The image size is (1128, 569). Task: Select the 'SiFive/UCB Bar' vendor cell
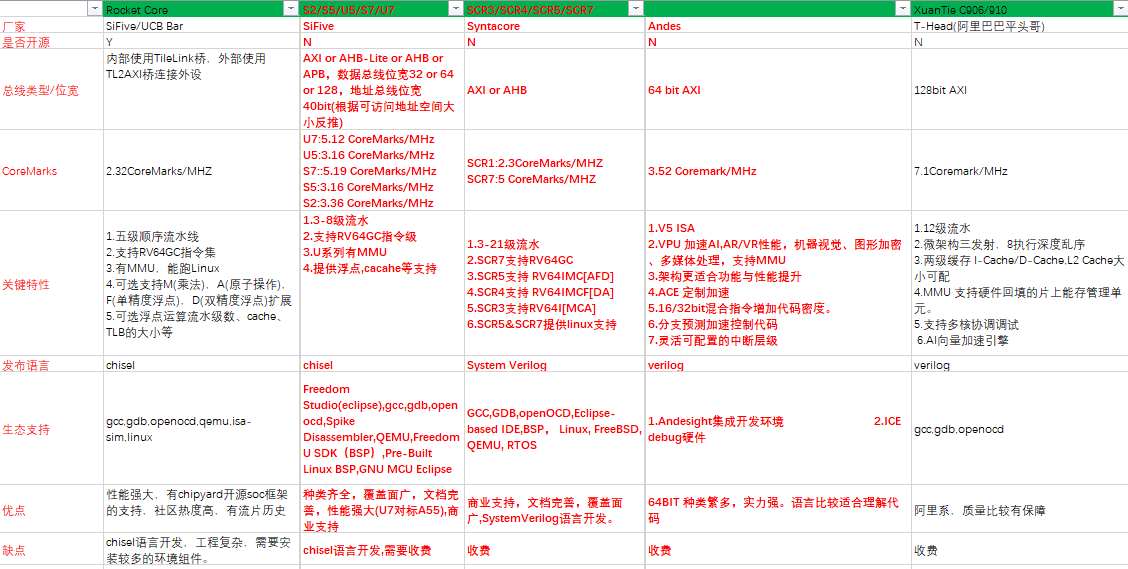(x=201, y=26)
